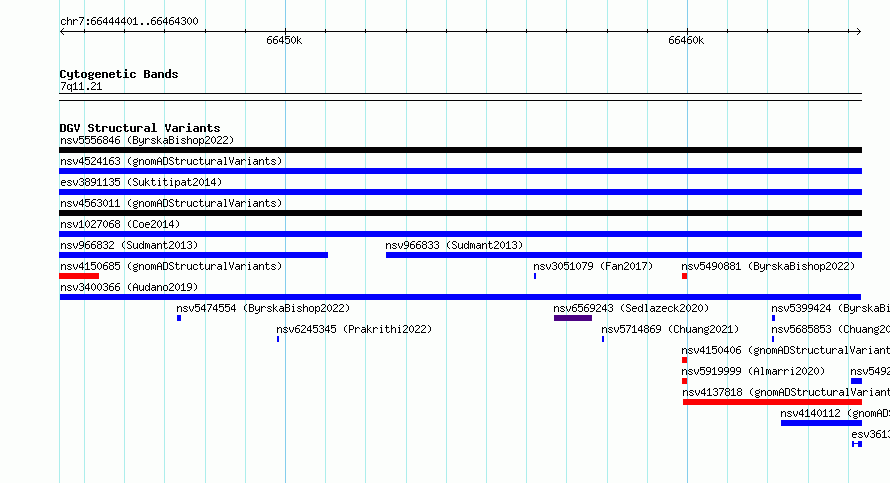Screen dimensions: 890x483
Task: Select the 7q11.21 cytogenetic band label
Action: coord(81,86)
